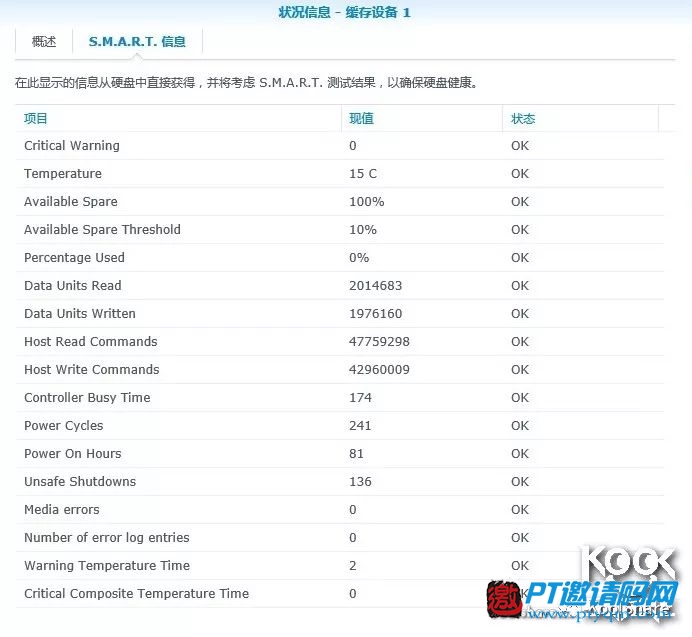Viewport: 692px width, 637px height.
Task: Click the OK status of Unsafe Shutdowns
Action: click(520, 482)
